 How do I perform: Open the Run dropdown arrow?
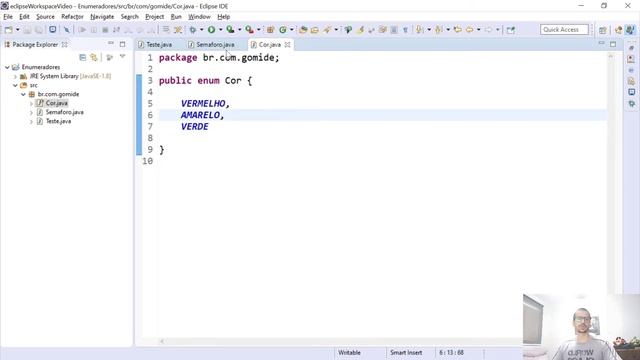(x=220, y=30)
